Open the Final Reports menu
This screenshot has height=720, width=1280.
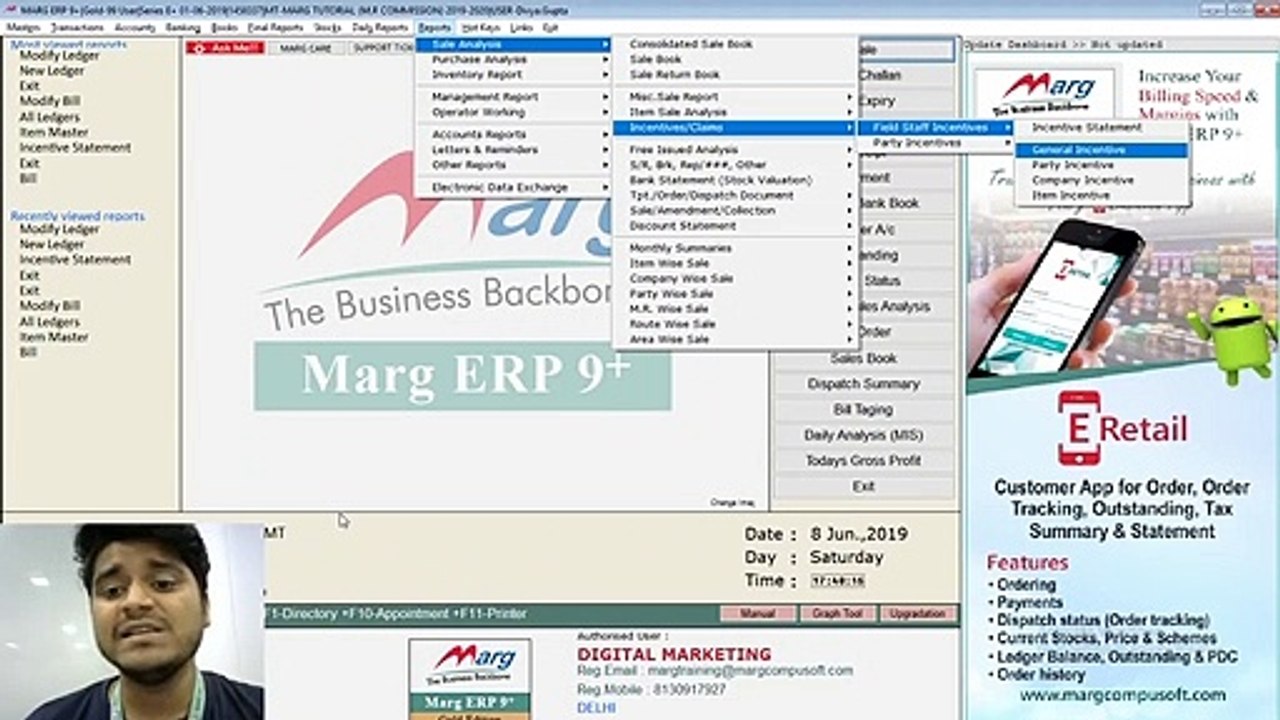pos(275,28)
